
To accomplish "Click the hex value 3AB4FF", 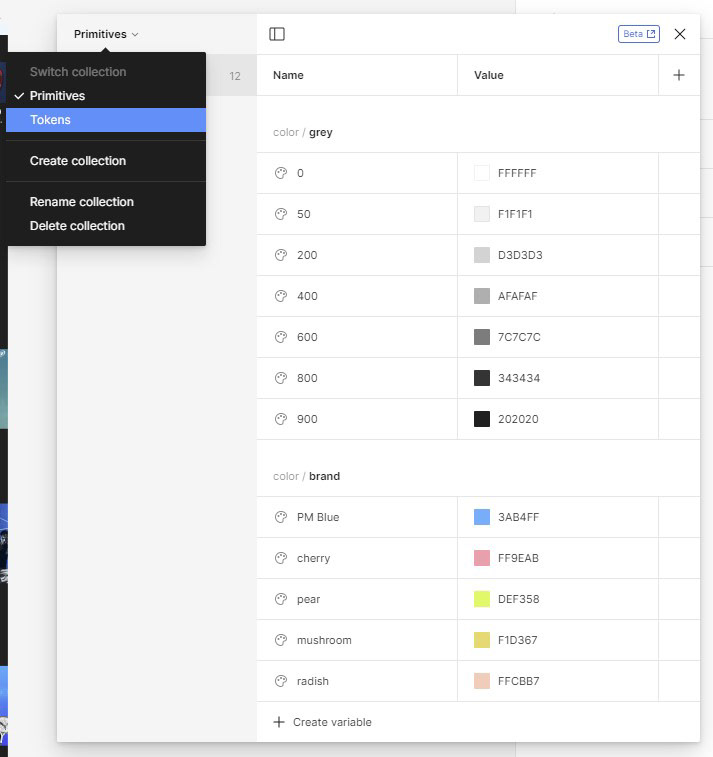I will point(518,518).
